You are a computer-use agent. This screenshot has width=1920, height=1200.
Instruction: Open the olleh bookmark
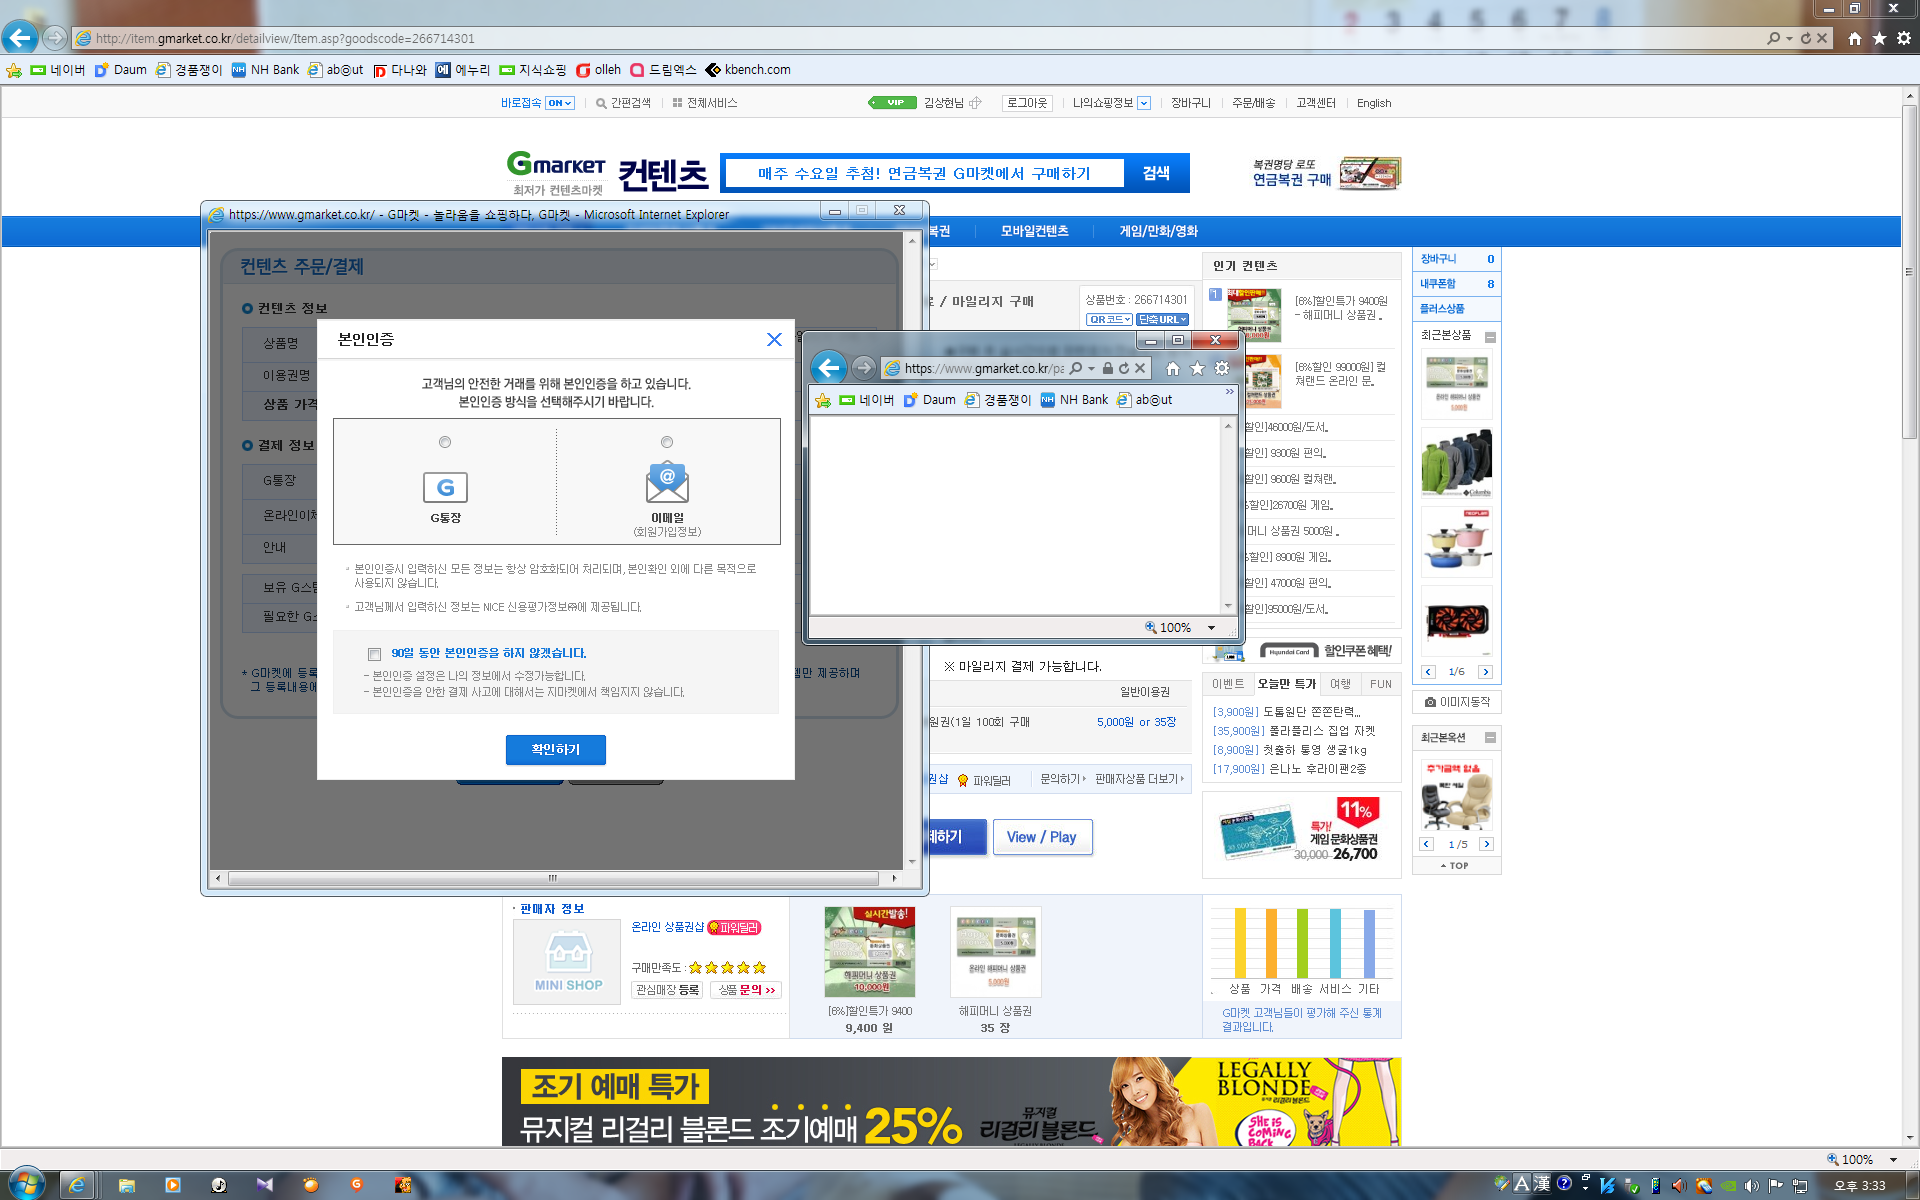pyautogui.click(x=598, y=70)
